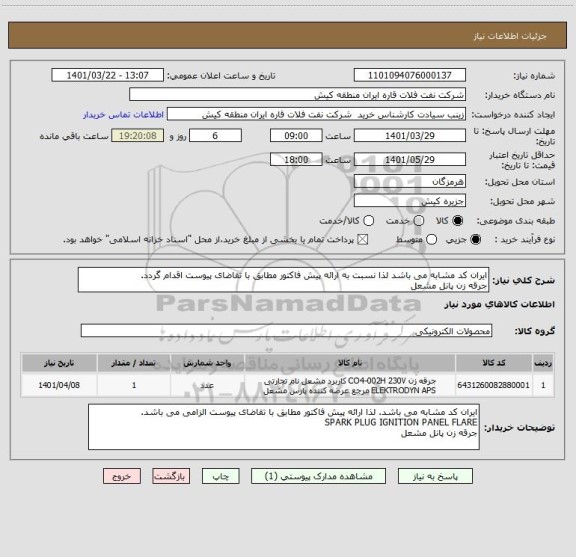Click the delivery city field جزیره کیش
Screen dimensions: 576x557
[x=410, y=201]
